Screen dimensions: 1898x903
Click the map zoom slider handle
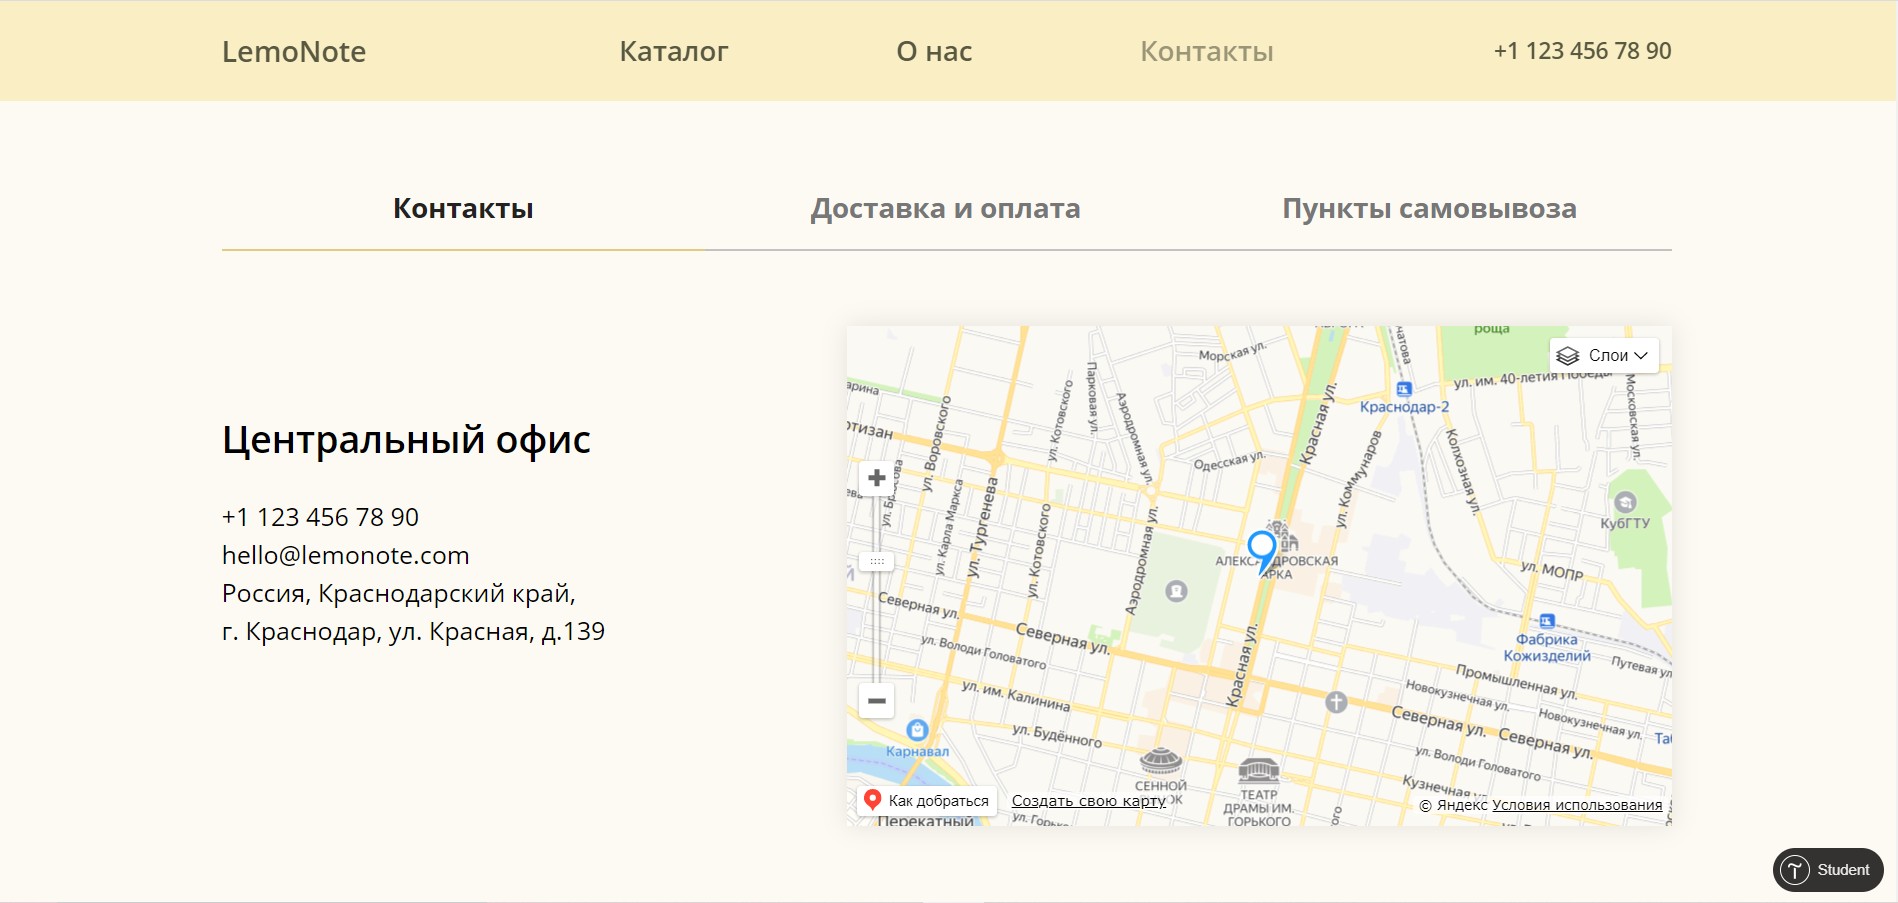877,561
